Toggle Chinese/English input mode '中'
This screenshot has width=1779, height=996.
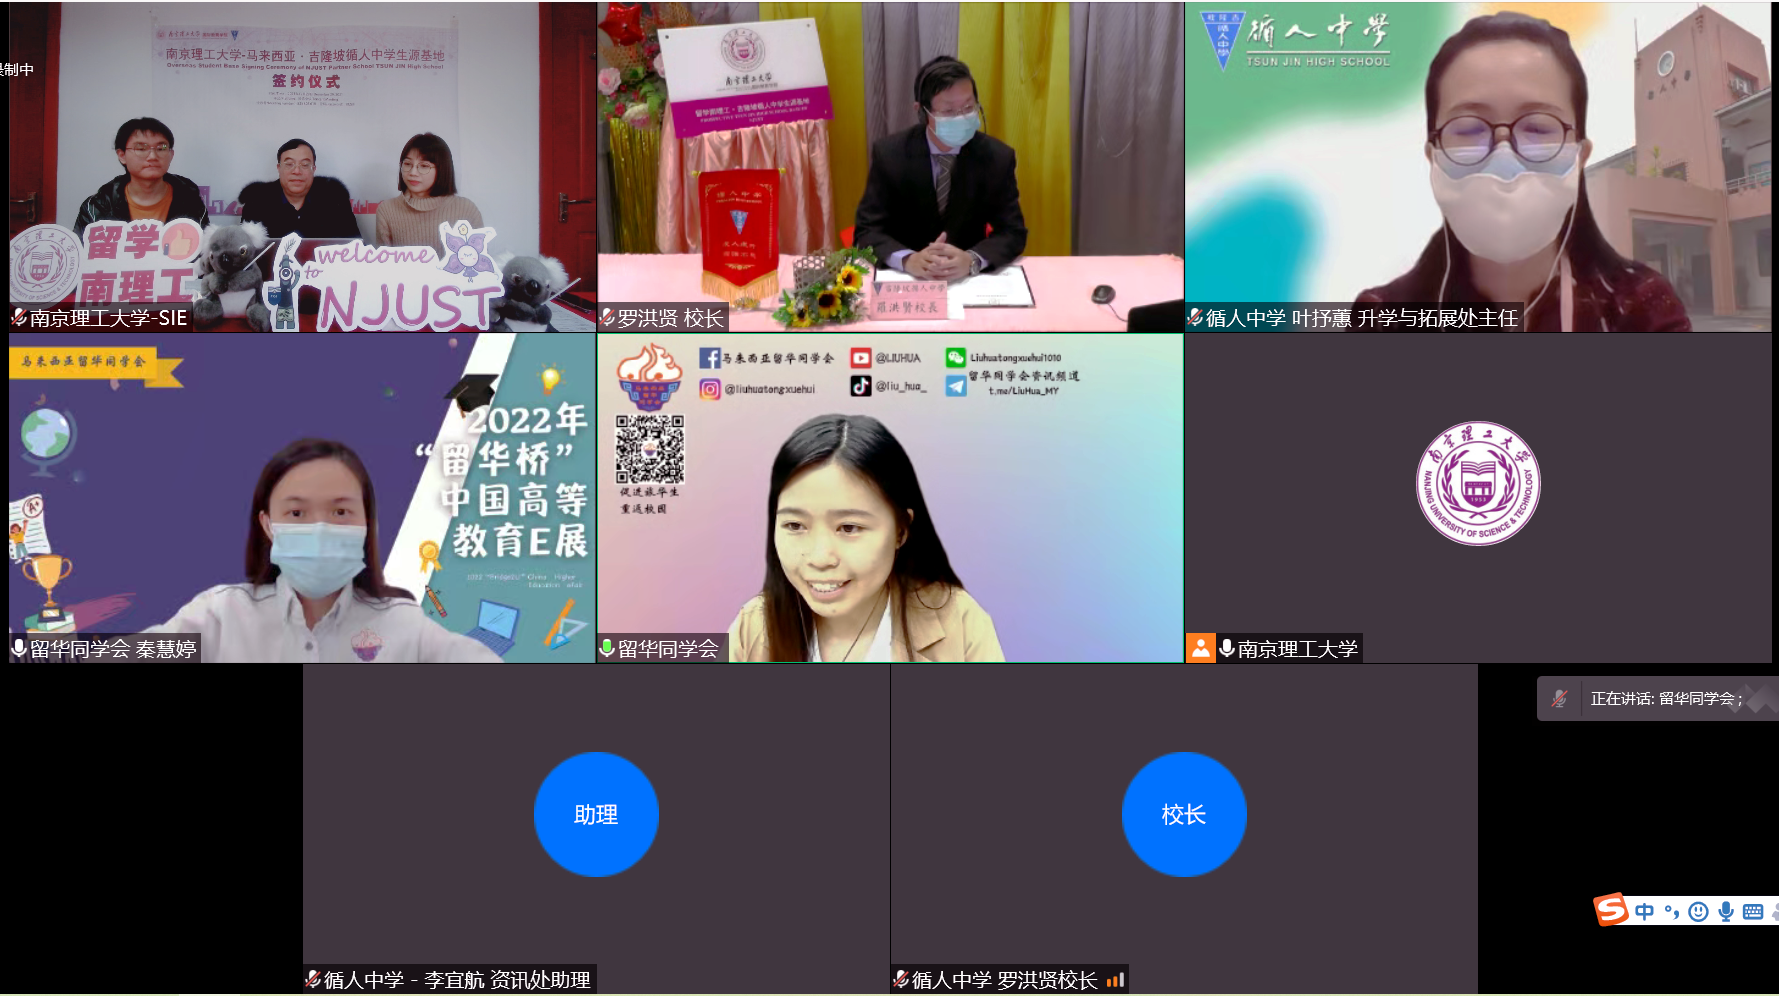tap(1644, 911)
